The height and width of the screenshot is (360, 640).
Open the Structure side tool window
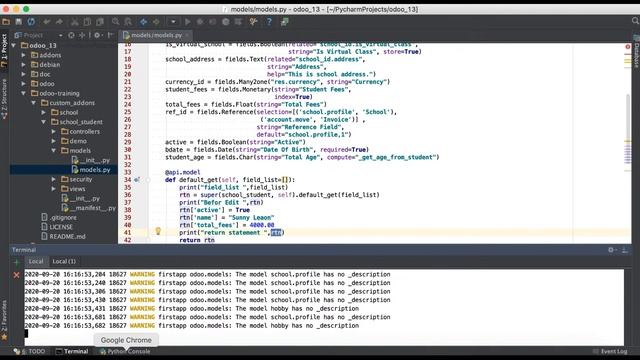[4, 98]
